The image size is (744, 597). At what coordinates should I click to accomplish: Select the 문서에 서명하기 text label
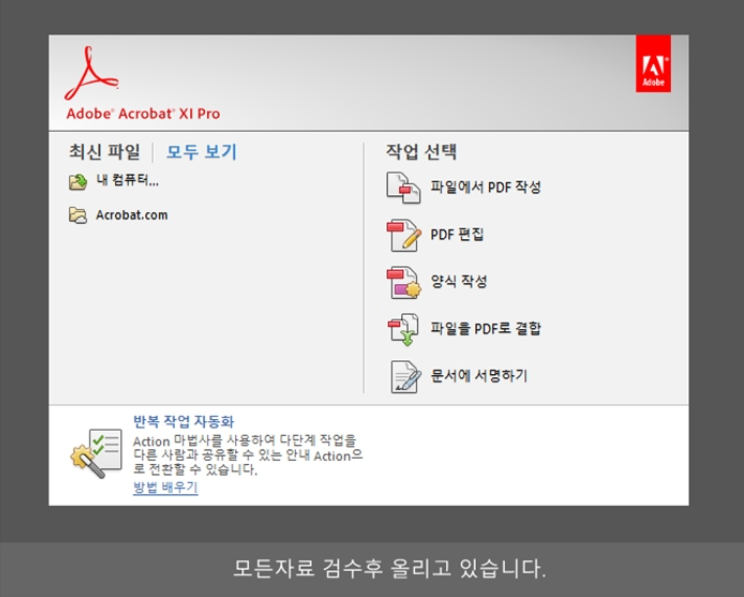[x=478, y=376]
